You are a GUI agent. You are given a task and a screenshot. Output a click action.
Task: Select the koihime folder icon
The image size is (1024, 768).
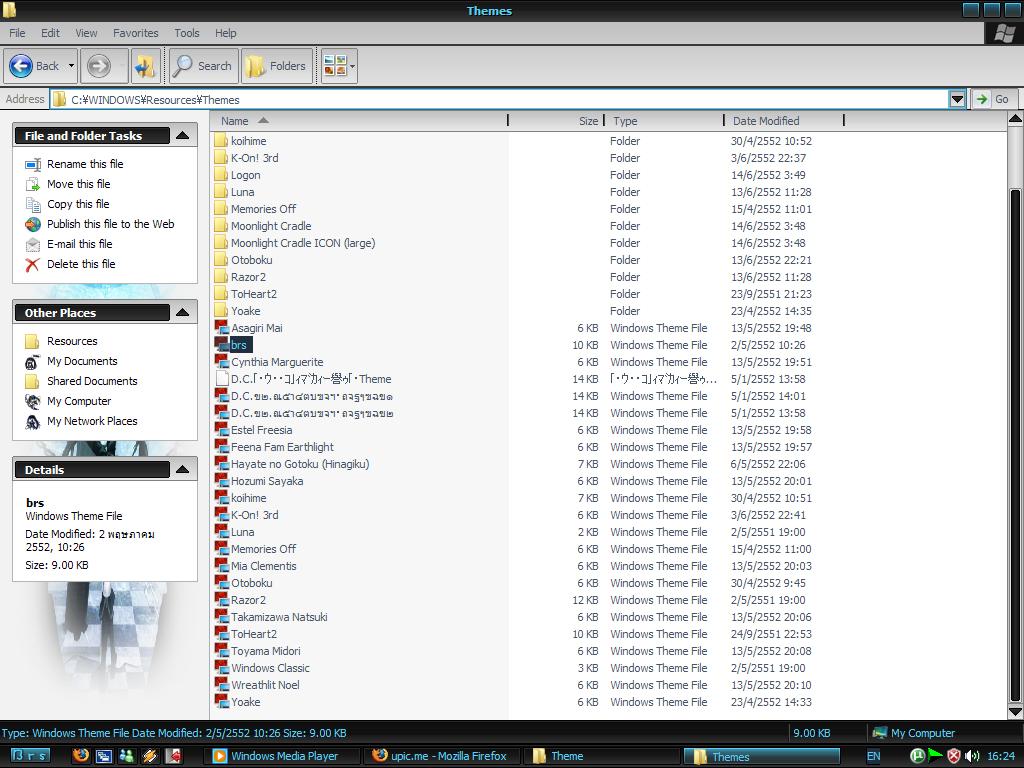pyautogui.click(x=221, y=141)
